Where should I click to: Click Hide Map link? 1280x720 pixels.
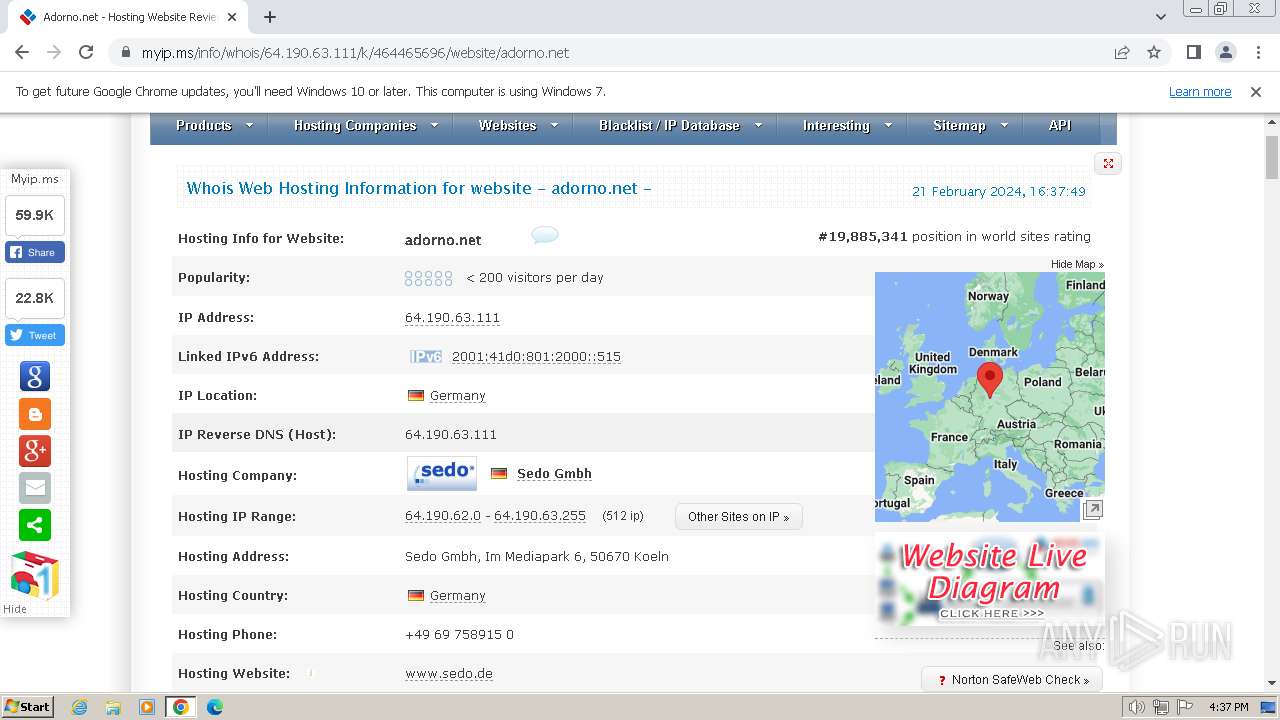(x=1077, y=264)
